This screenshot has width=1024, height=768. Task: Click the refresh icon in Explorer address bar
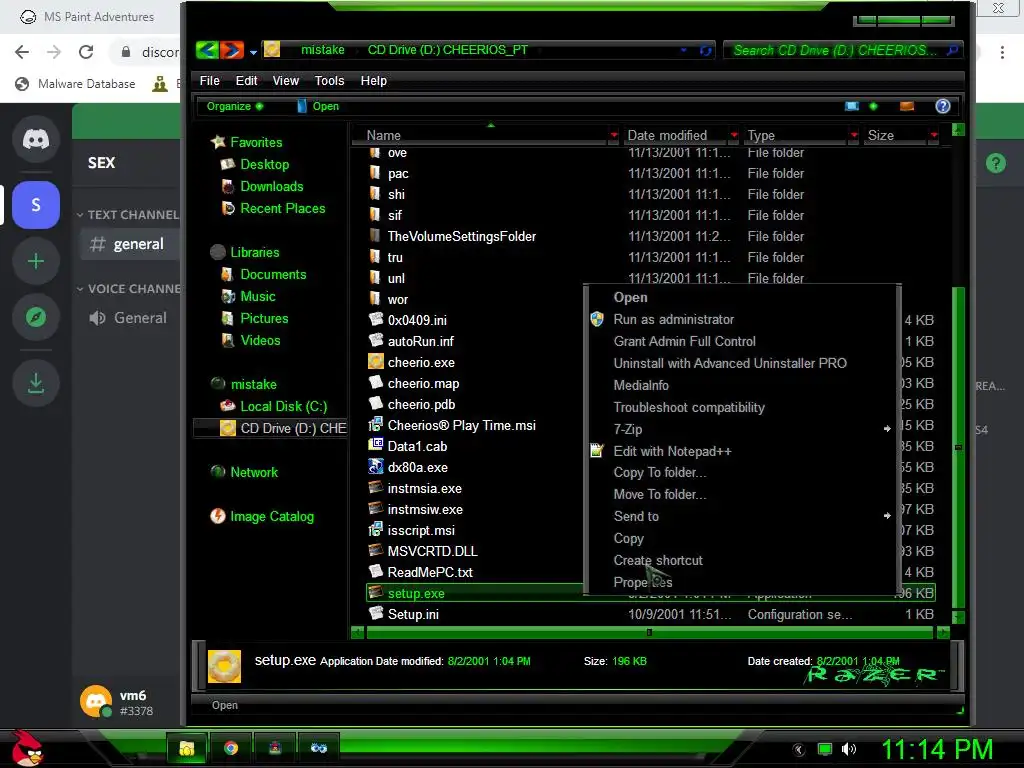[x=705, y=50]
